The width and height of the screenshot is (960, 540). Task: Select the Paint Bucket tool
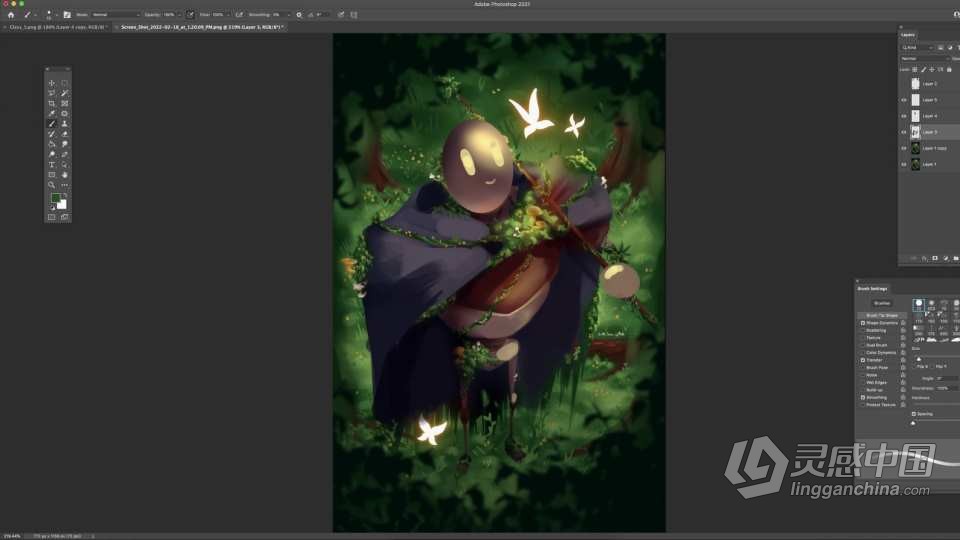click(x=51, y=144)
